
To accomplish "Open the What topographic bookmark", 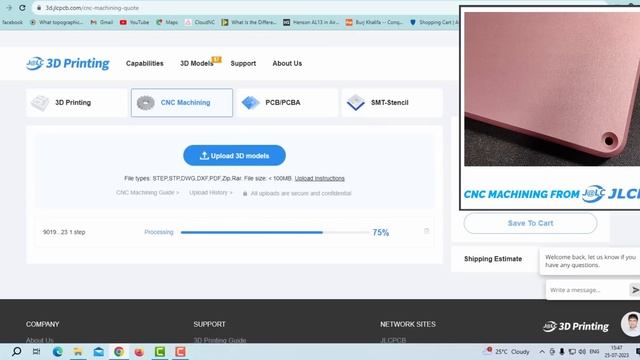I will tap(56, 22).
